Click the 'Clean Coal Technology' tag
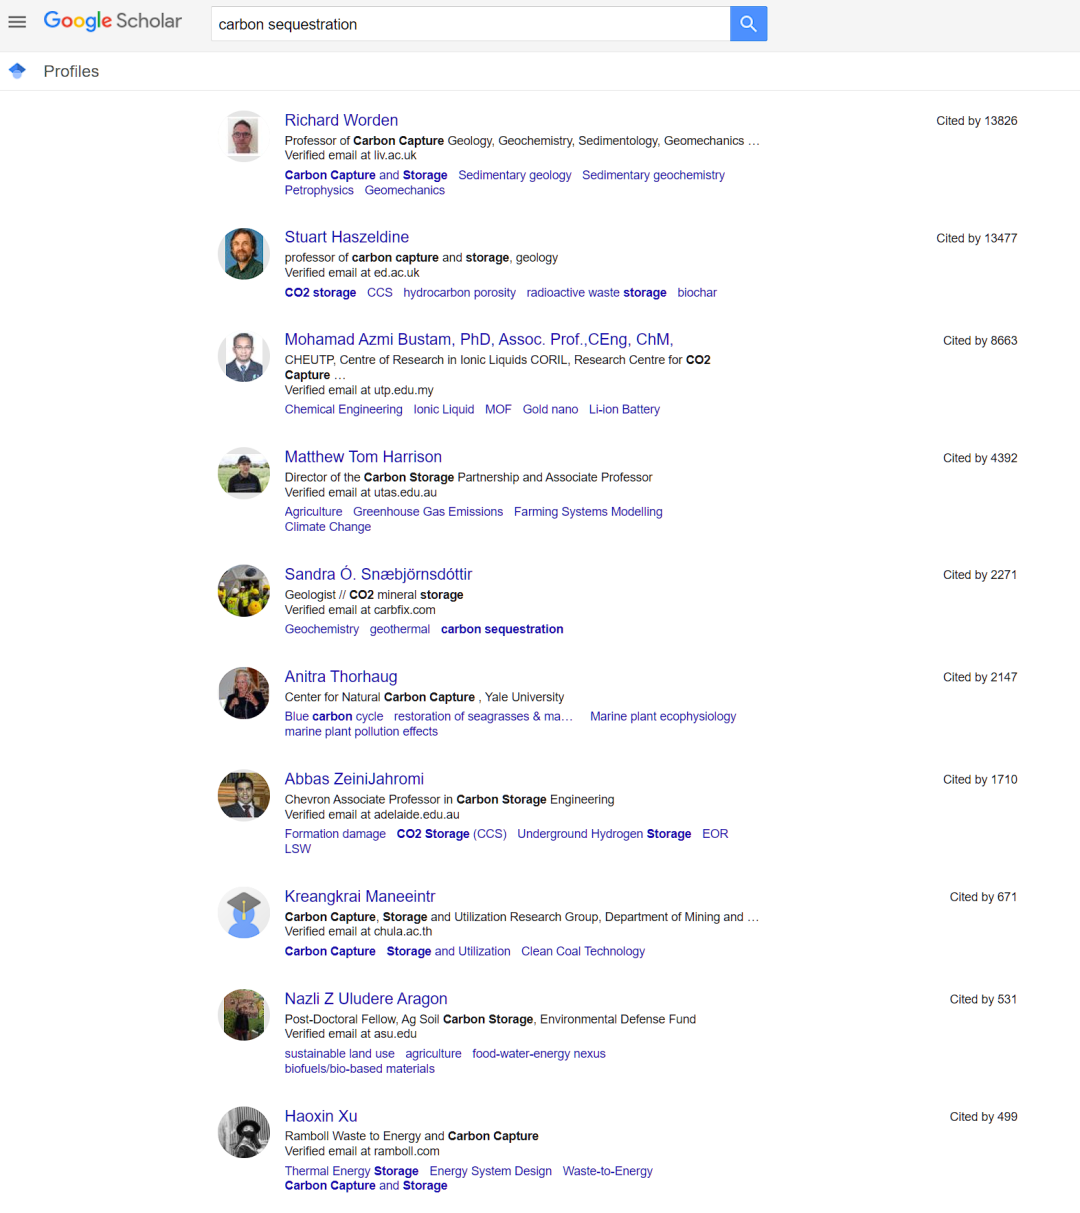Screen dimensions: 1080x1213 583,951
